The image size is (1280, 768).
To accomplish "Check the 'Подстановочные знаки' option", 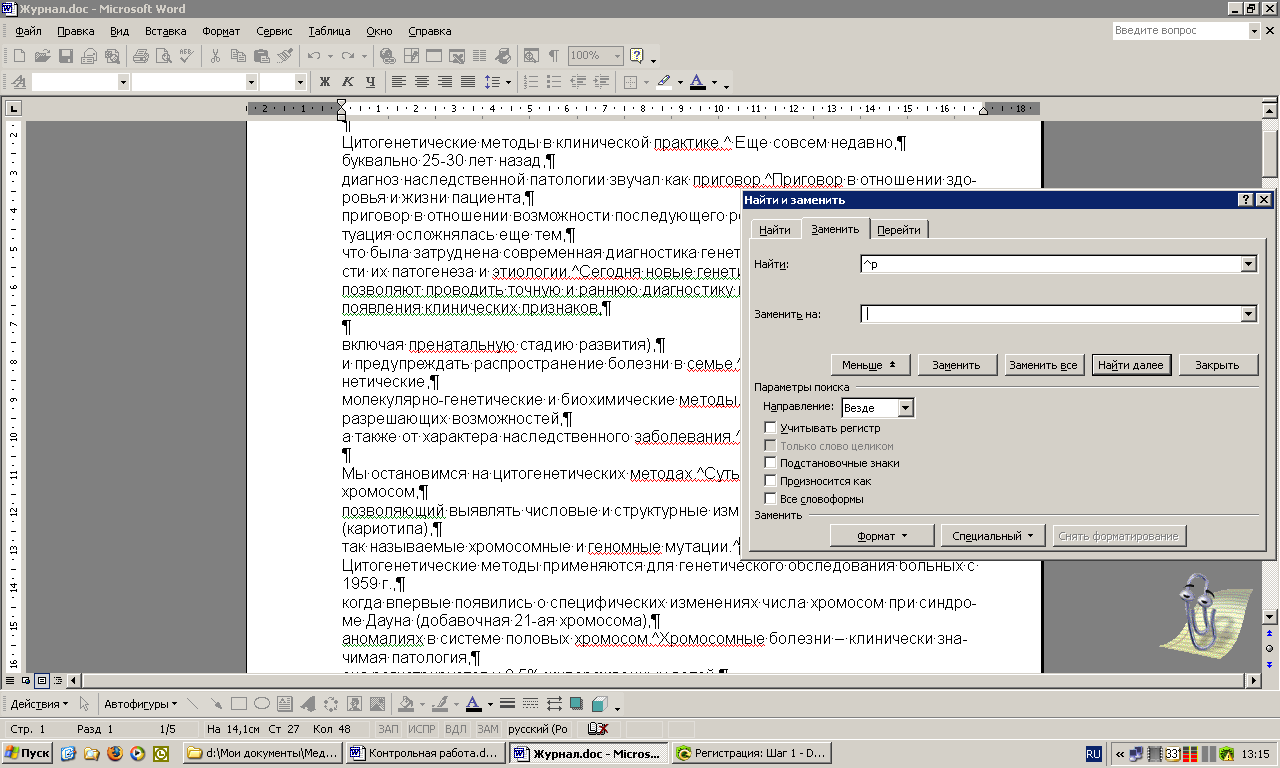I will (x=770, y=463).
